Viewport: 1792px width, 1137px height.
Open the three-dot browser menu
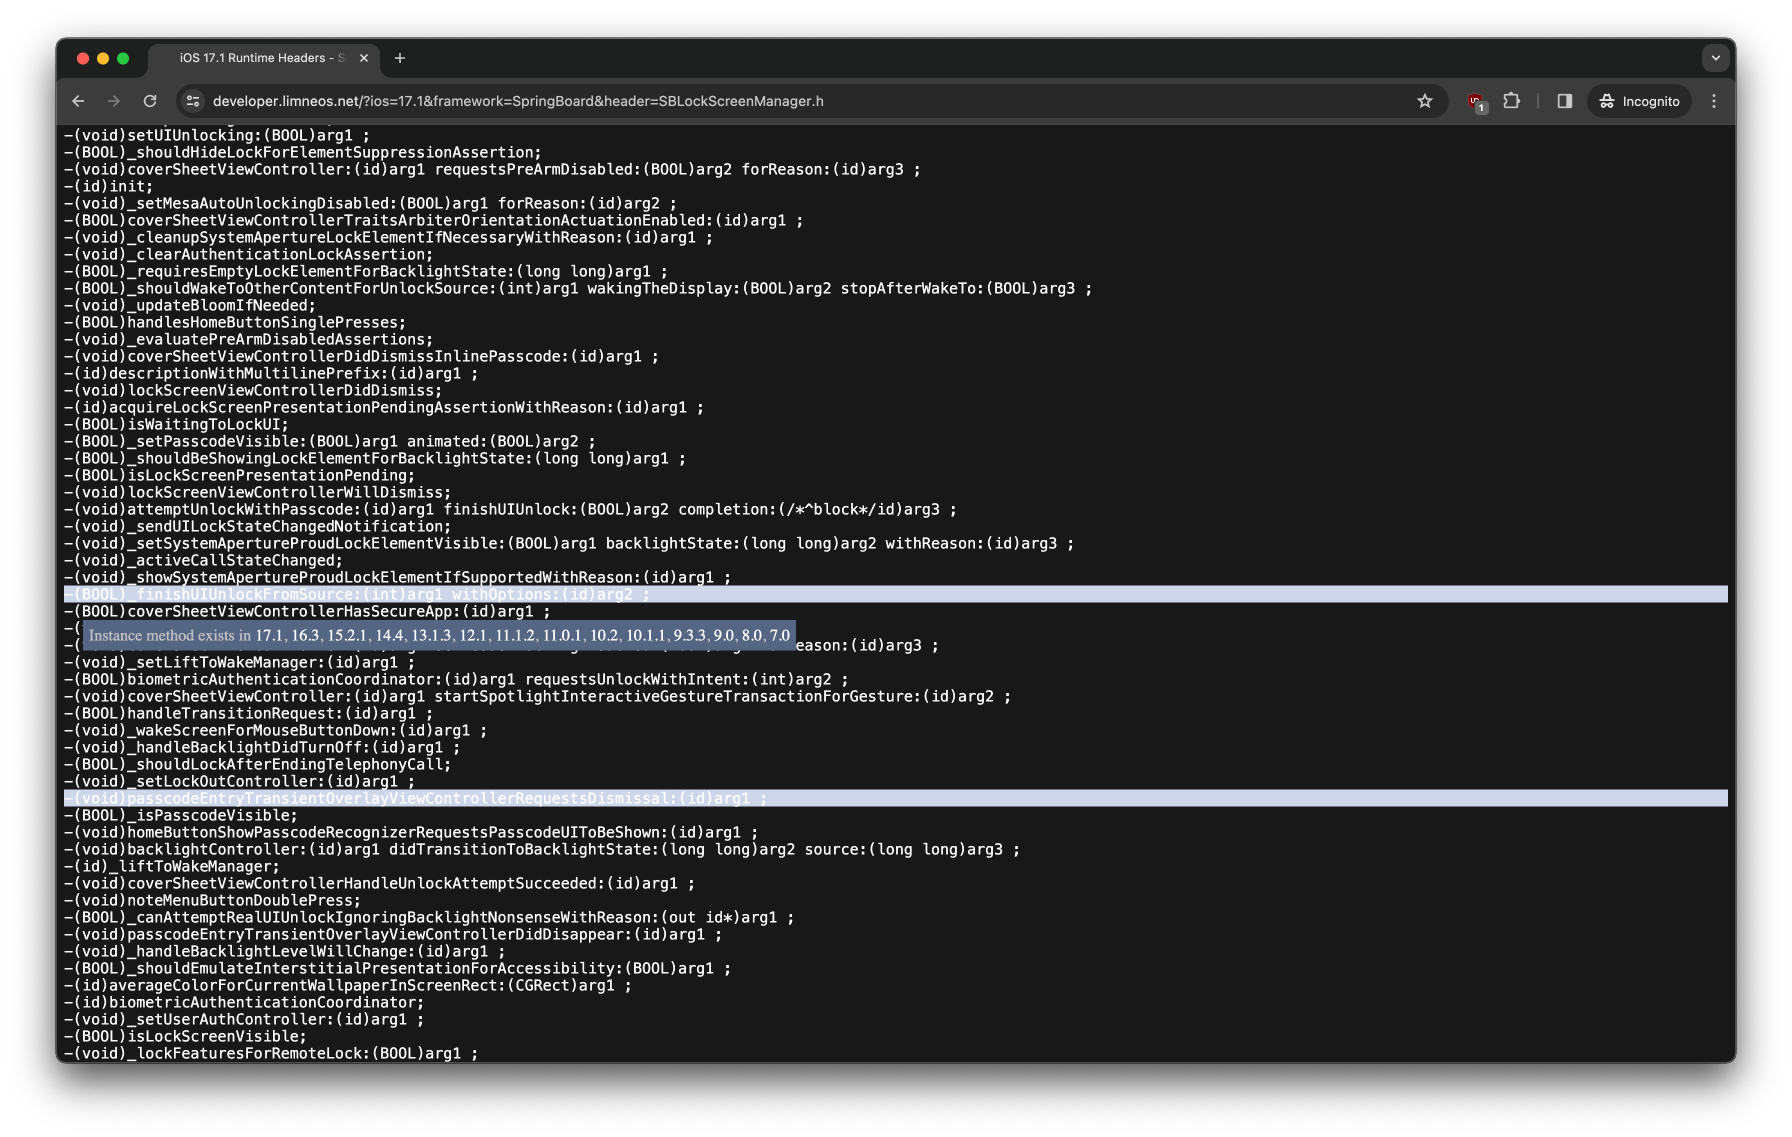click(x=1713, y=101)
